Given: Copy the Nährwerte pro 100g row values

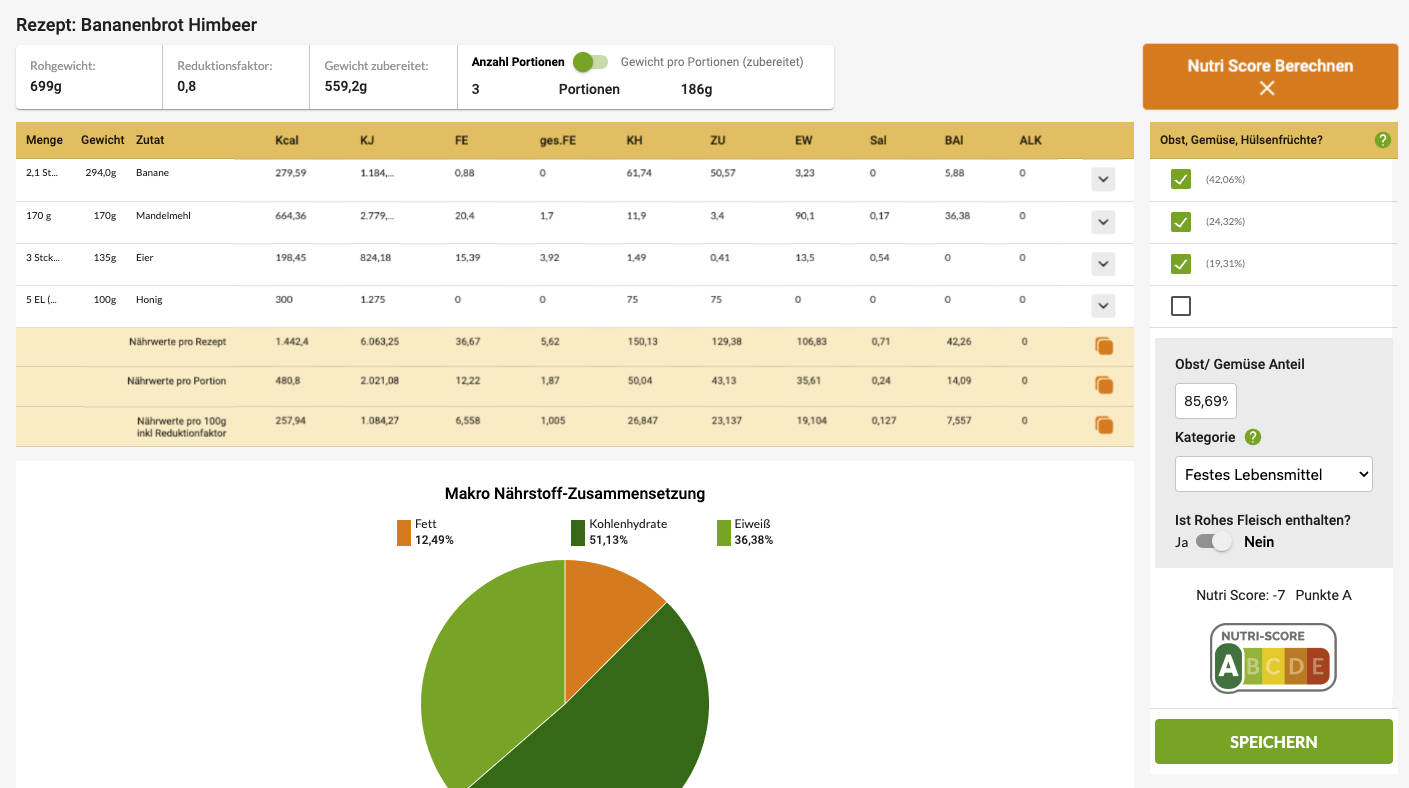Looking at the screenshot, I should 1104,425.
